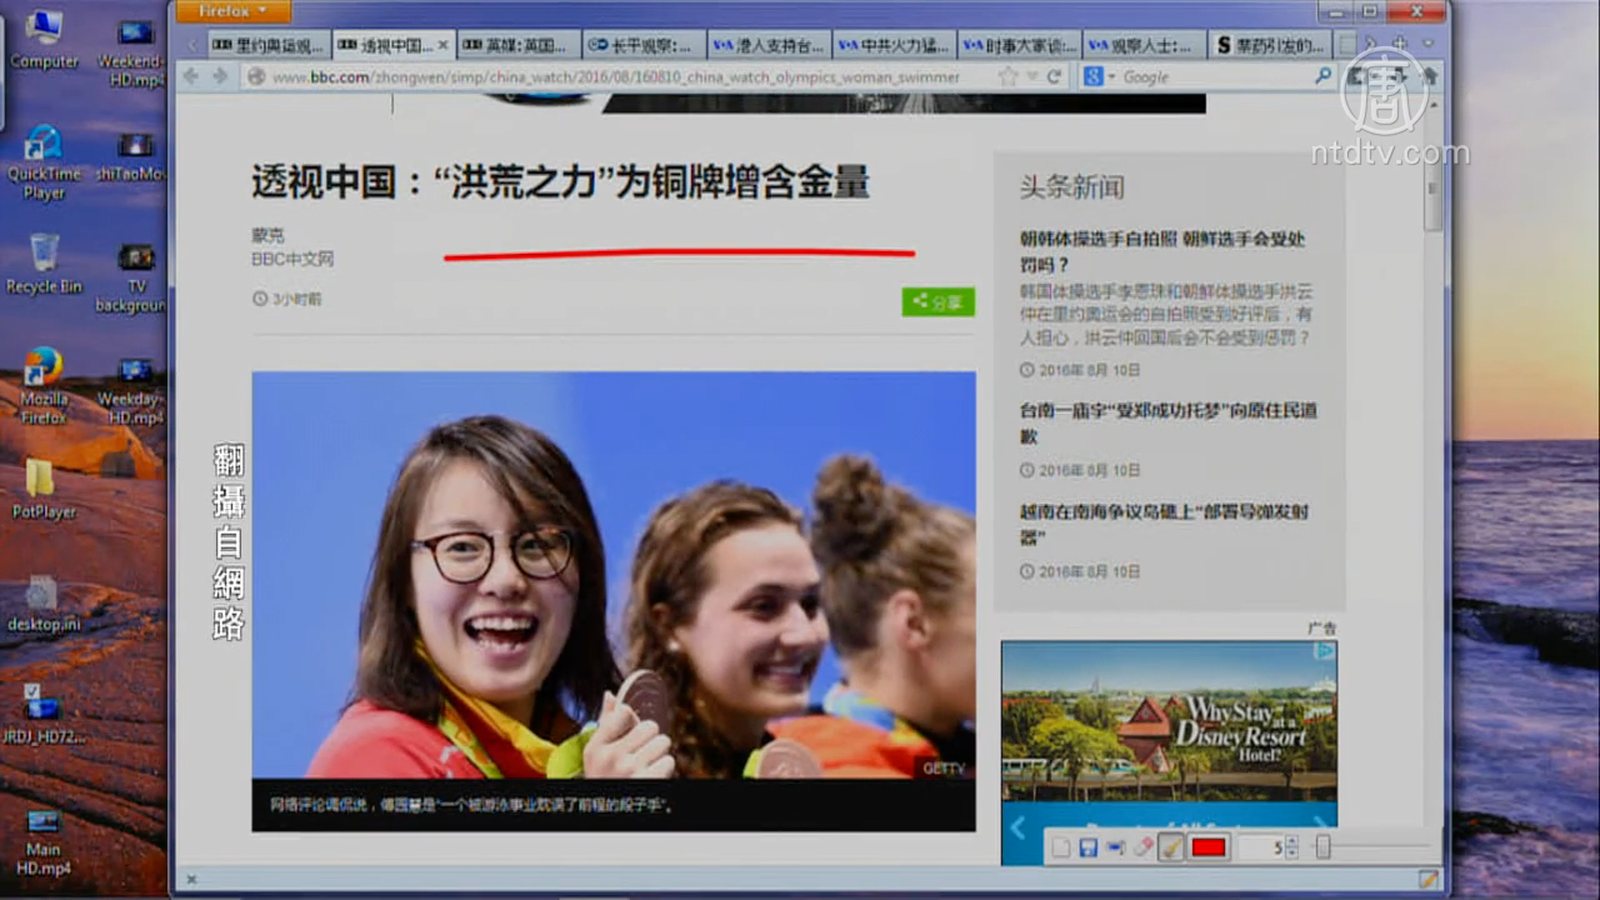
Task: Click the green 分享 share button
Action: [937, 301]
